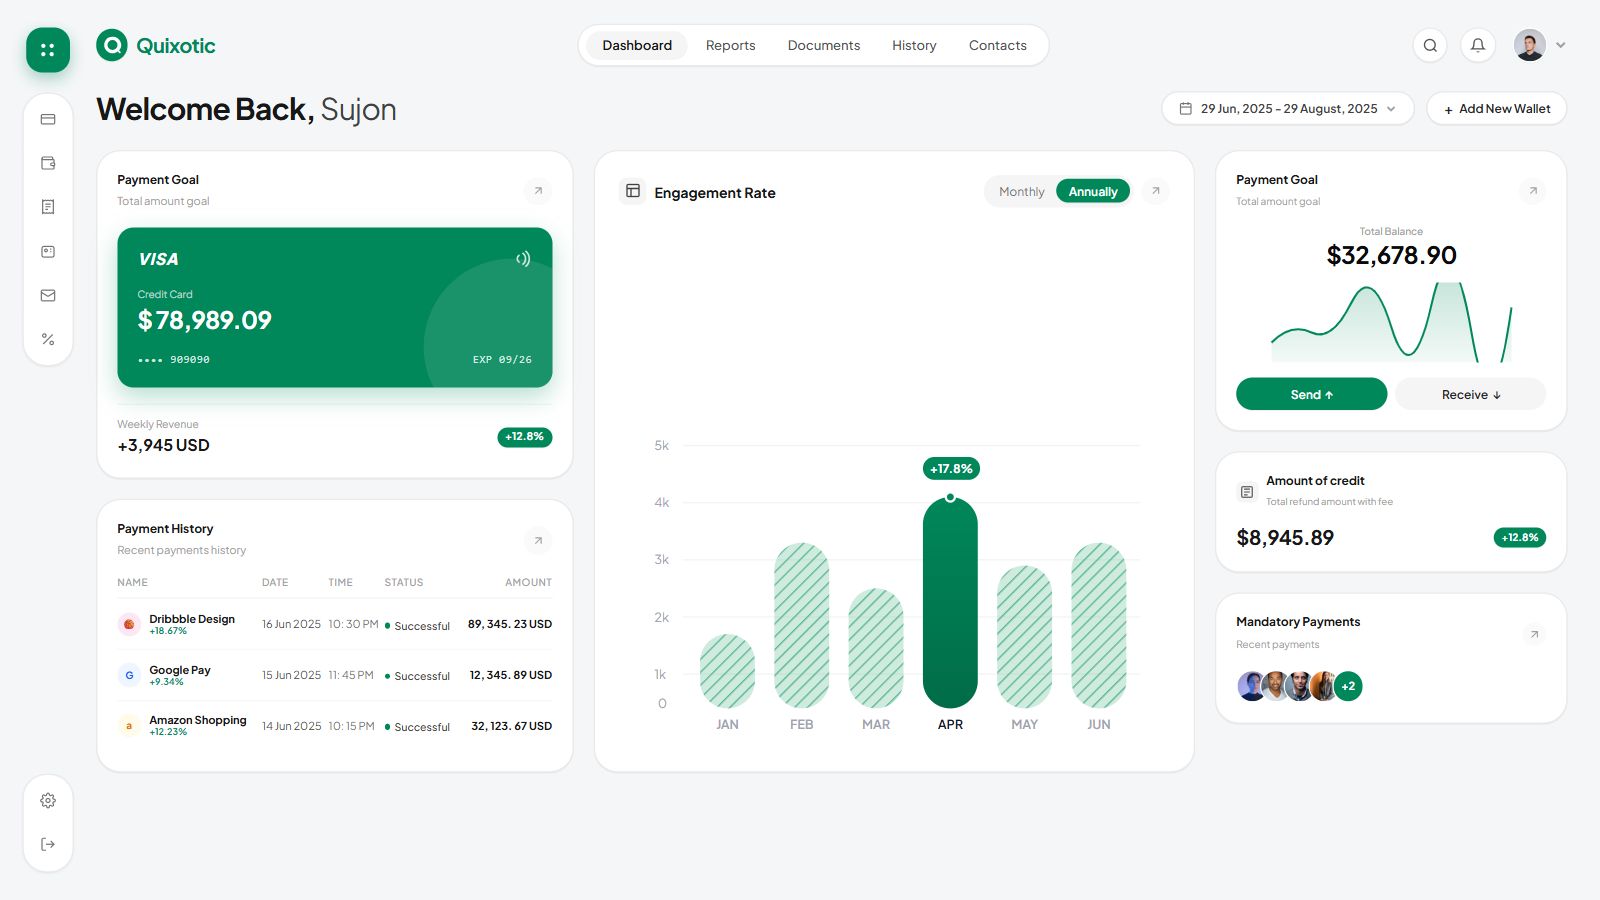The width and height of the screenshot is (1600, 900).
Task: Open the mail icon in sidebar
Action: pos(48,295)
